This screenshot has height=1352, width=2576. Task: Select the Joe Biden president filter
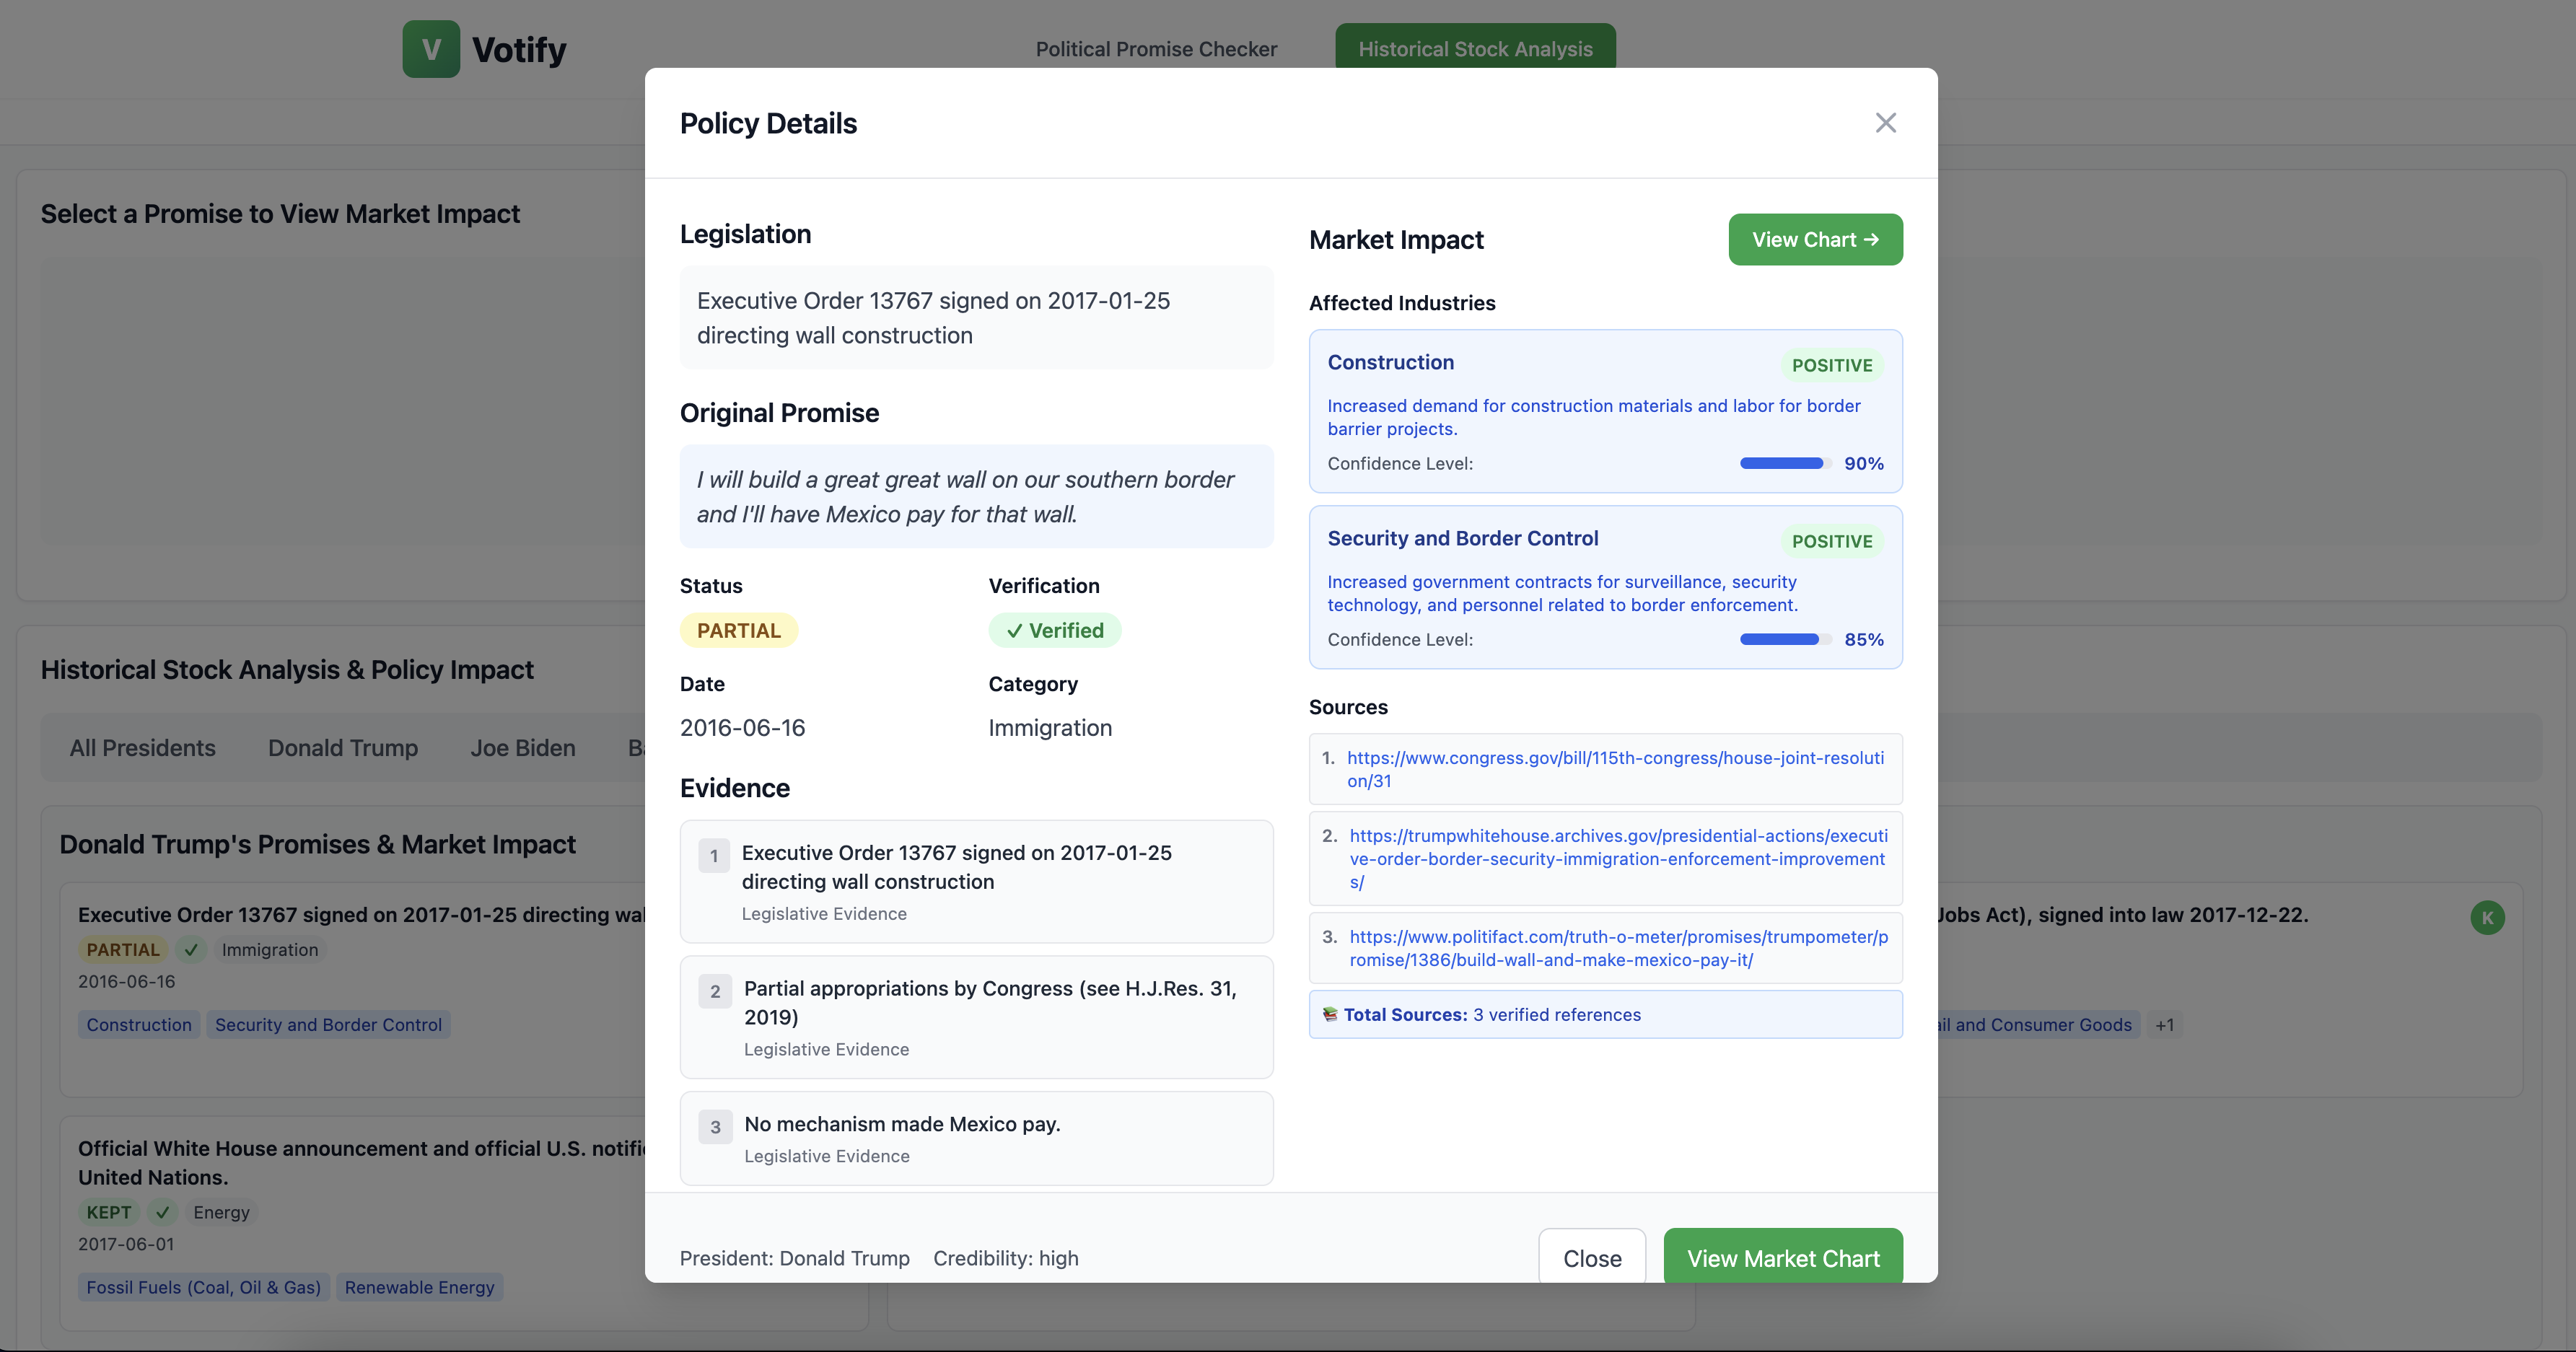[x=523, y=748]
